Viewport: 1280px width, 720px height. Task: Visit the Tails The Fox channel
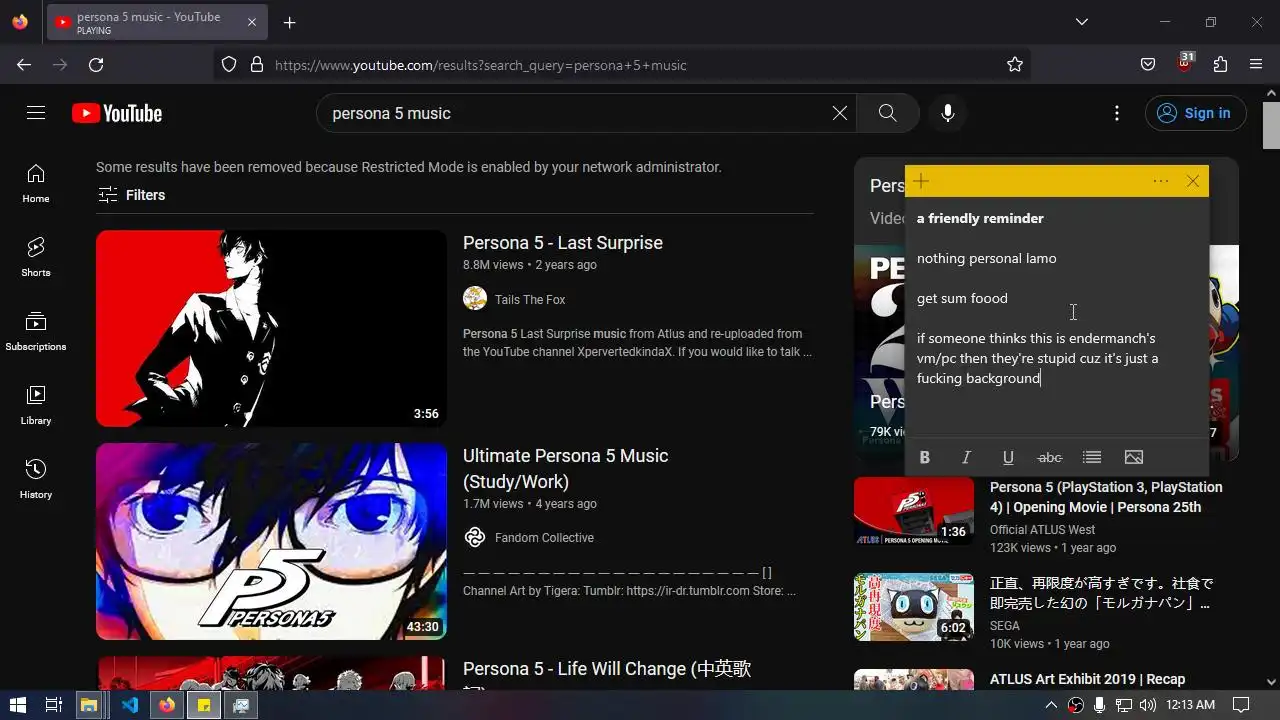click(530, 299)
